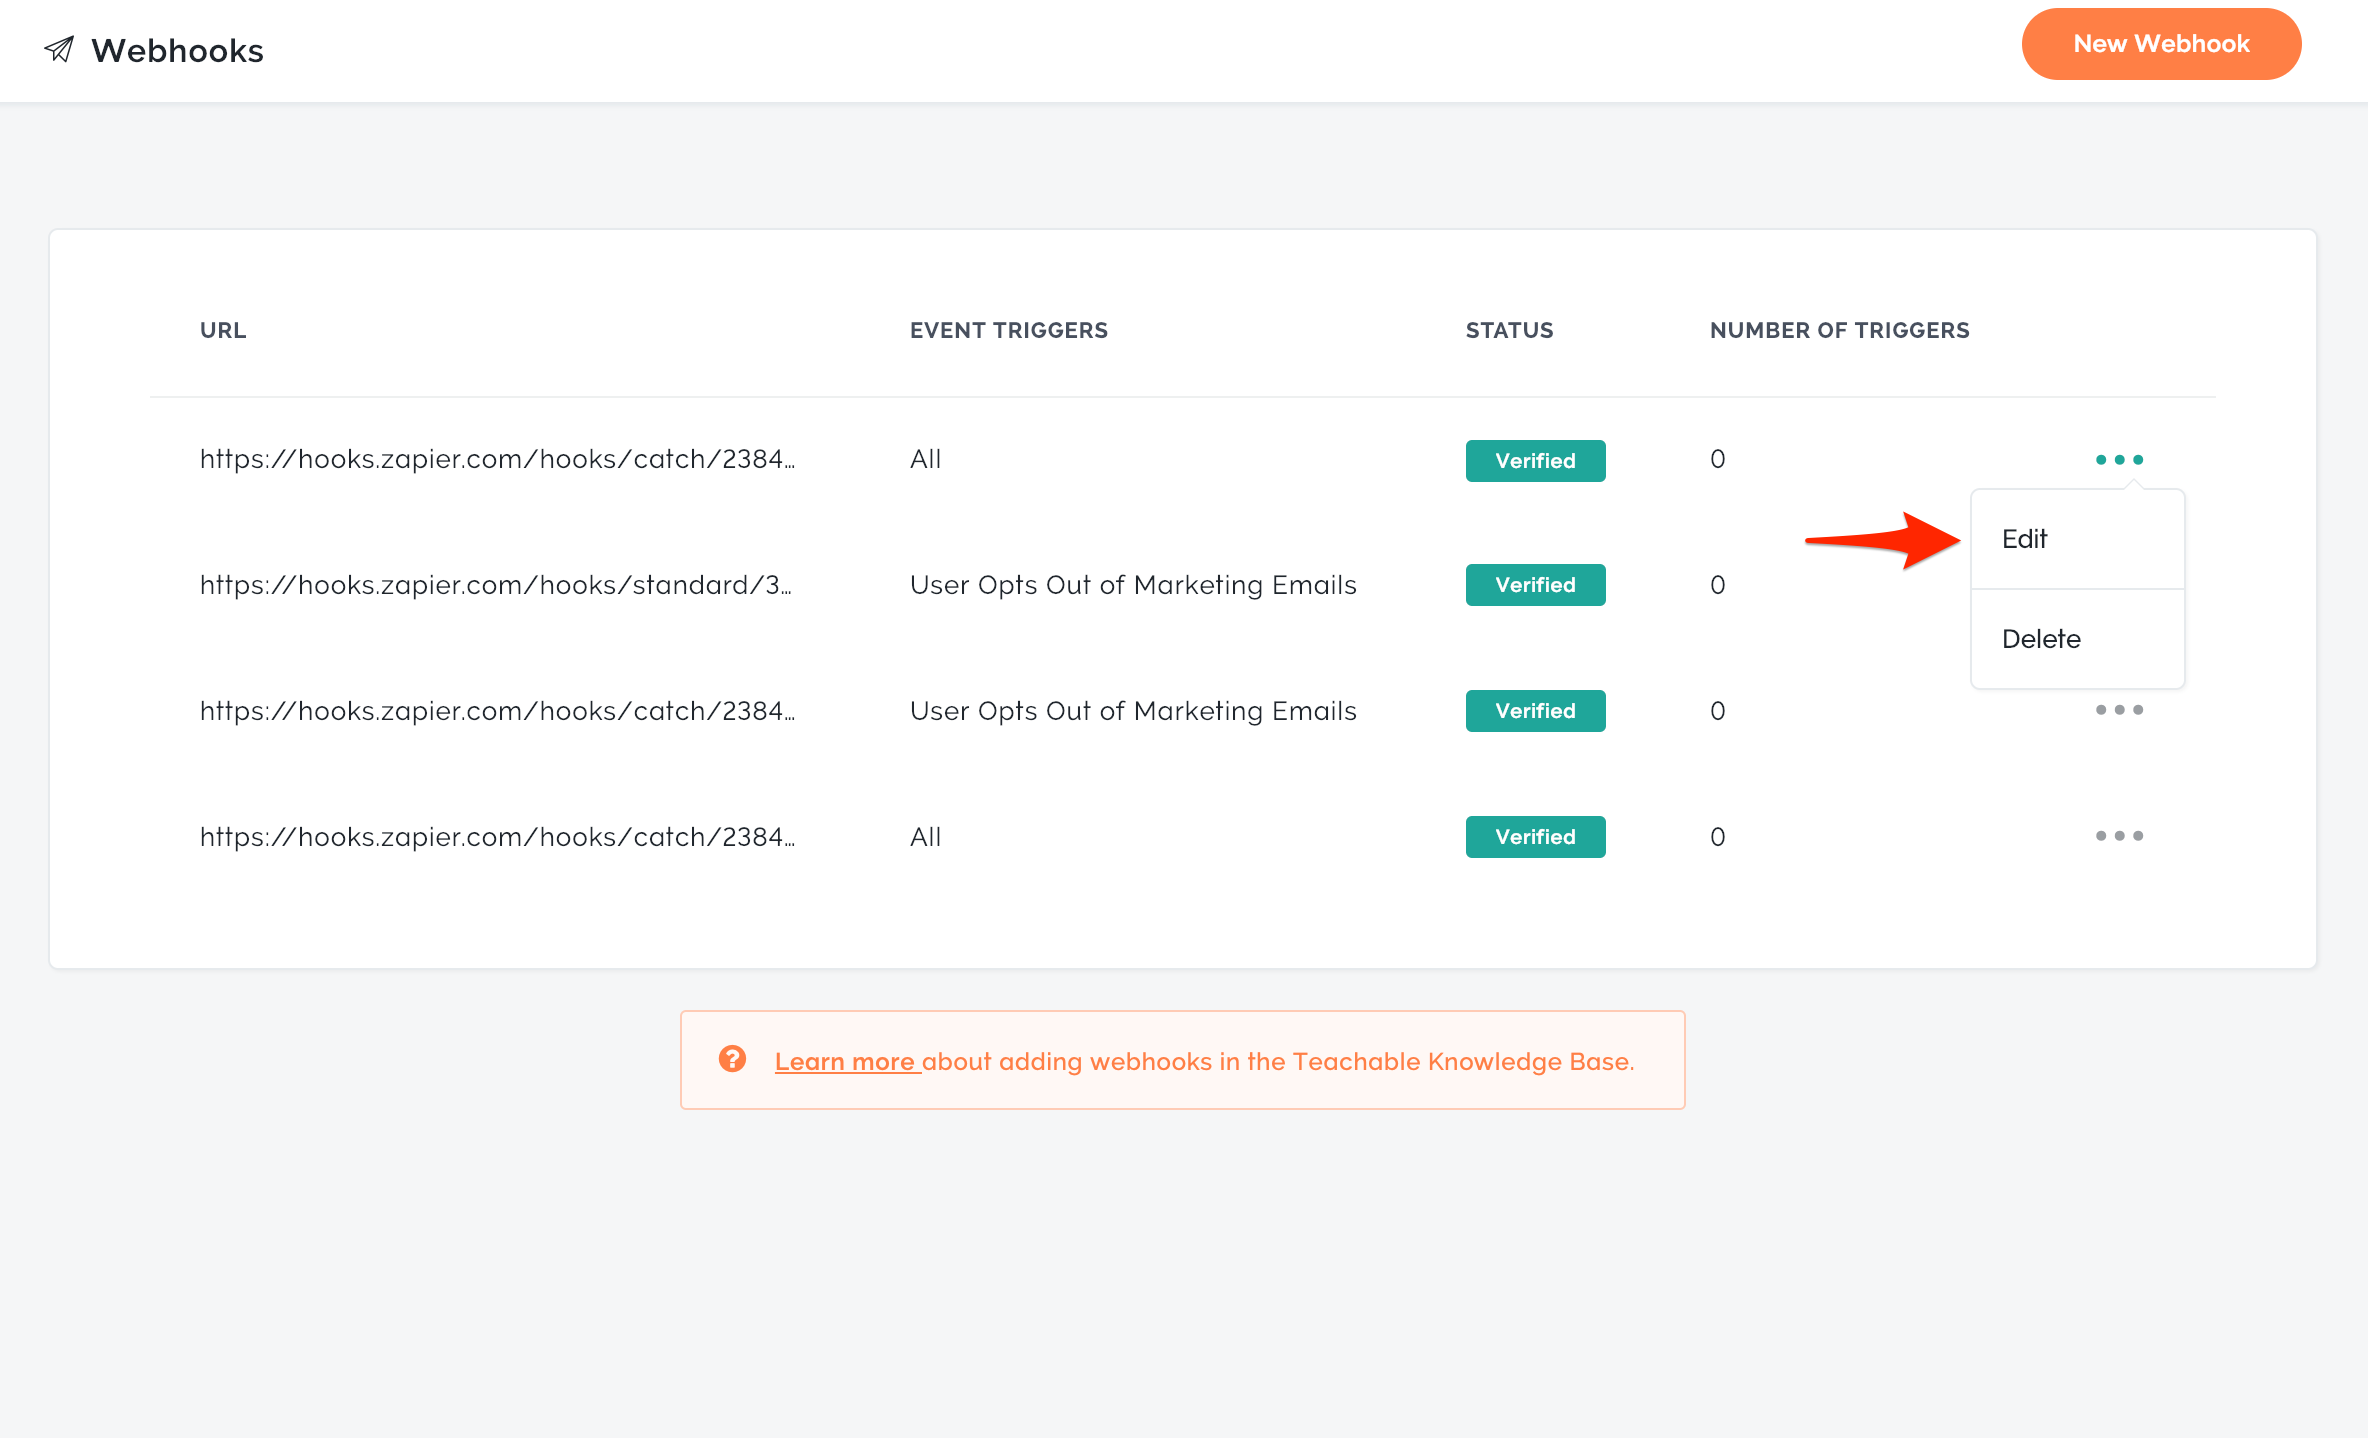This screenshot has width=2368, height=1438.
Task: Click the orange question mark help icon
Action: pyautogui.click(x=732, y=1059)
